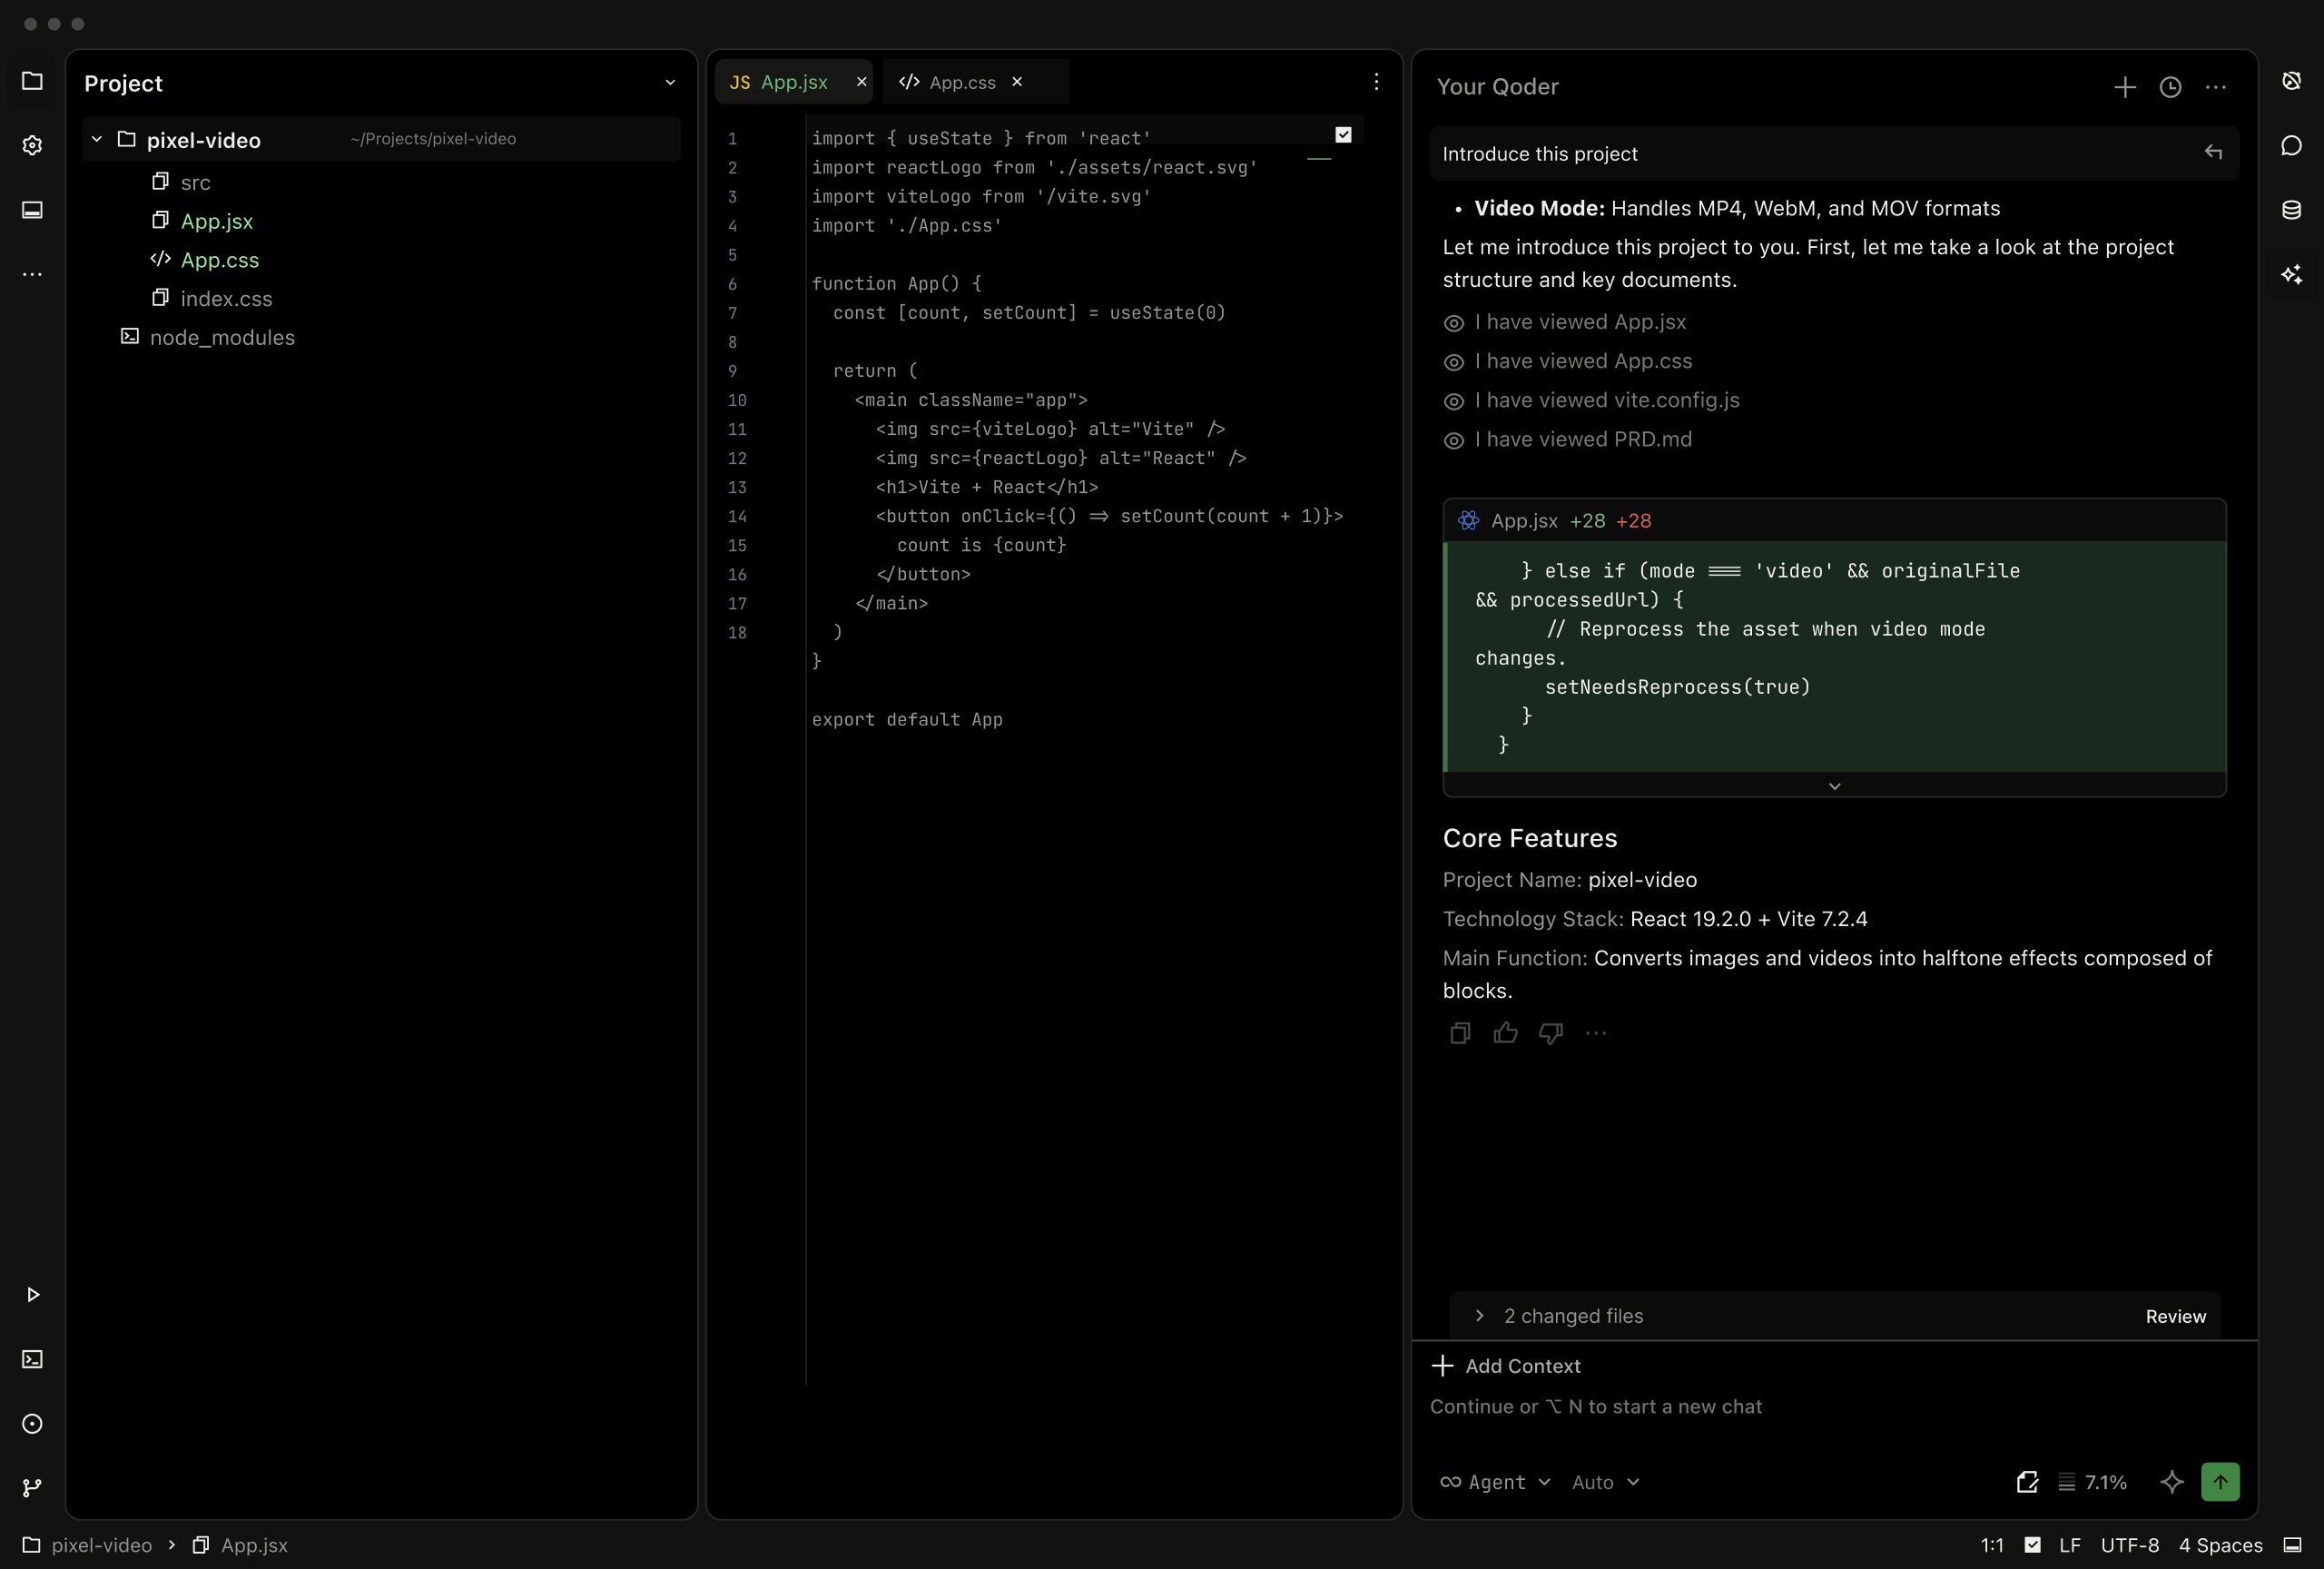Click the eye icon beside viewed App.css
Screen dimensions: 2324x1569
coord(1454,362)
